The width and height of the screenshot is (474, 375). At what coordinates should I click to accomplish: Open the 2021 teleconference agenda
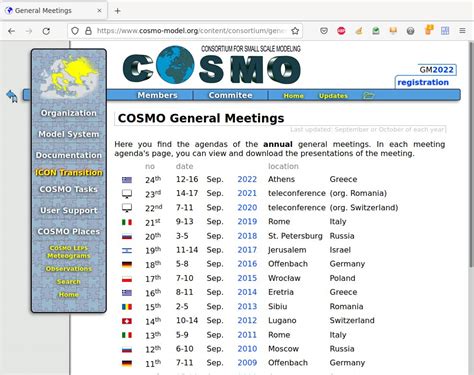coord(247,193)
